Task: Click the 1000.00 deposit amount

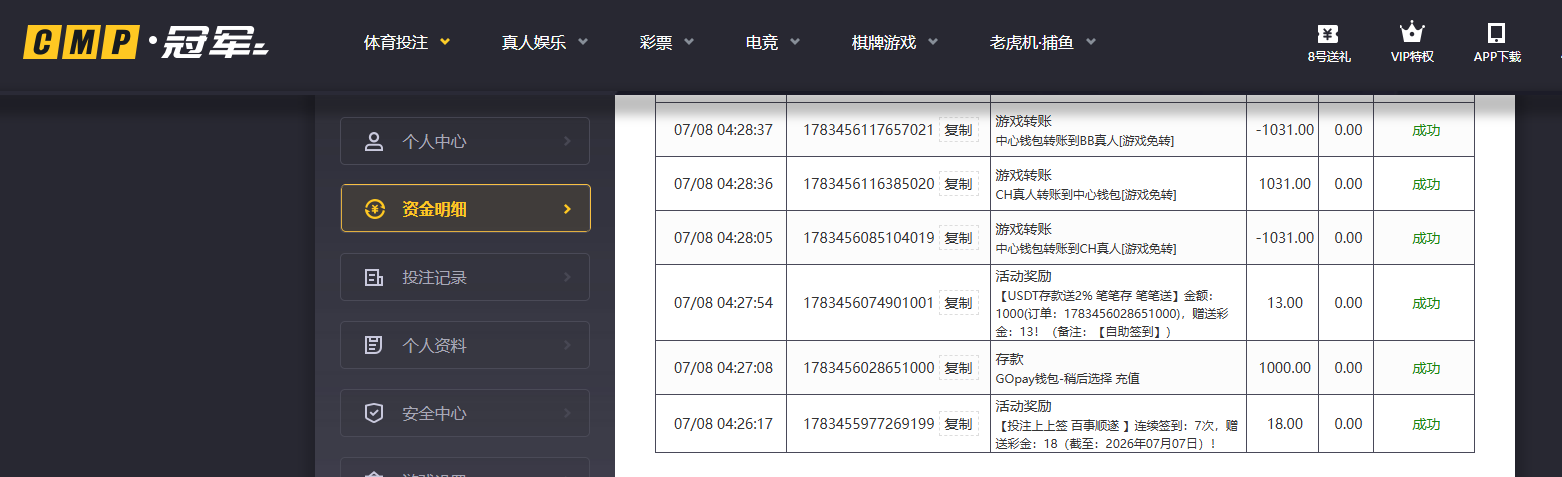Action: tap(1285, 368)
